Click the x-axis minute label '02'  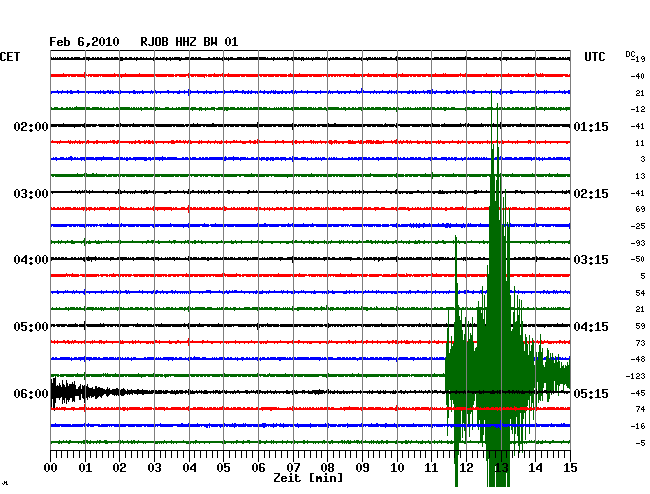tap(119, 468)
